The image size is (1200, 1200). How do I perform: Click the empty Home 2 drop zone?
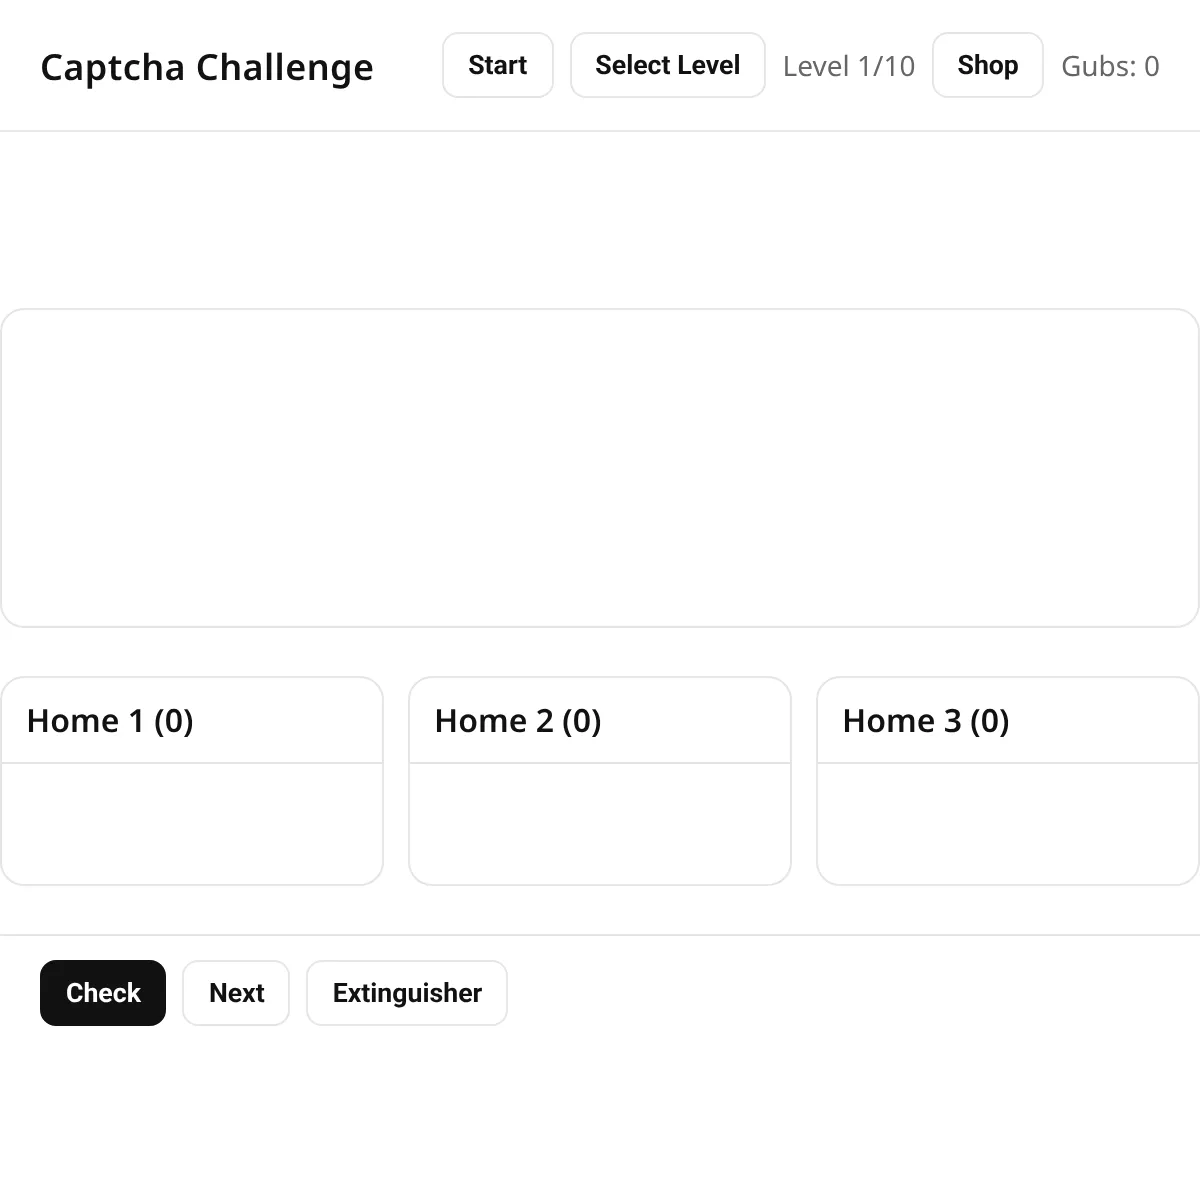[600, 824]
